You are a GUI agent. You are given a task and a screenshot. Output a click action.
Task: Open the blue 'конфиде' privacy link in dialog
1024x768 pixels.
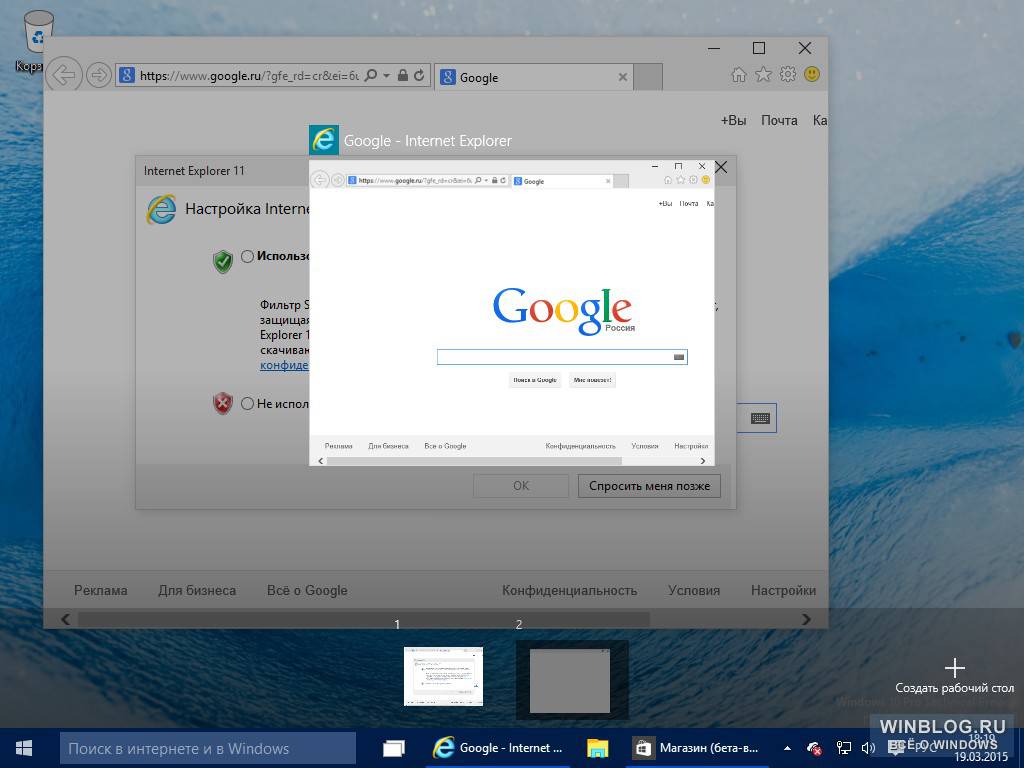click(x=284, y=365)
